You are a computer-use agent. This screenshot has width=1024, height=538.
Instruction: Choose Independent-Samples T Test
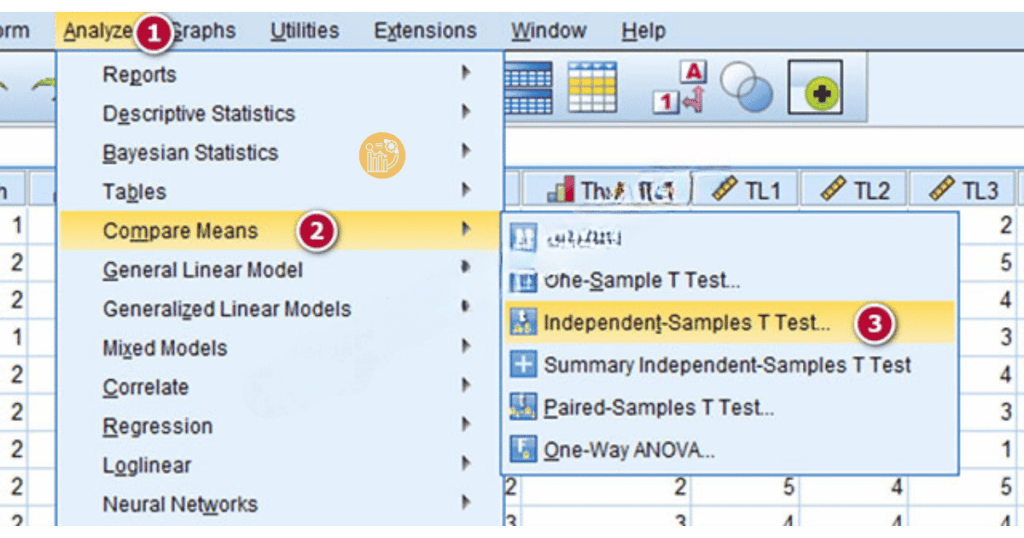[x=686, y=323]
